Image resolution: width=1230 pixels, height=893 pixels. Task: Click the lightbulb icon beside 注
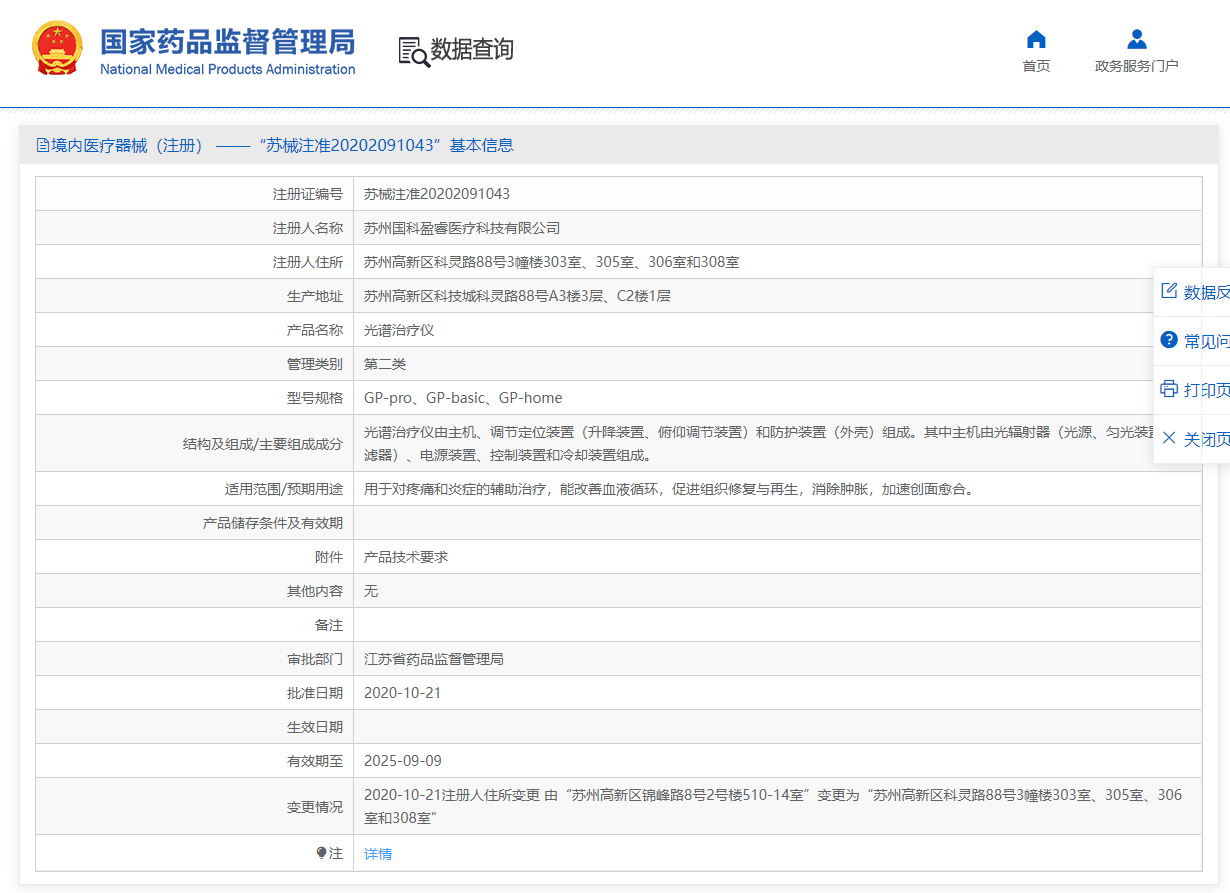(322, 853)
